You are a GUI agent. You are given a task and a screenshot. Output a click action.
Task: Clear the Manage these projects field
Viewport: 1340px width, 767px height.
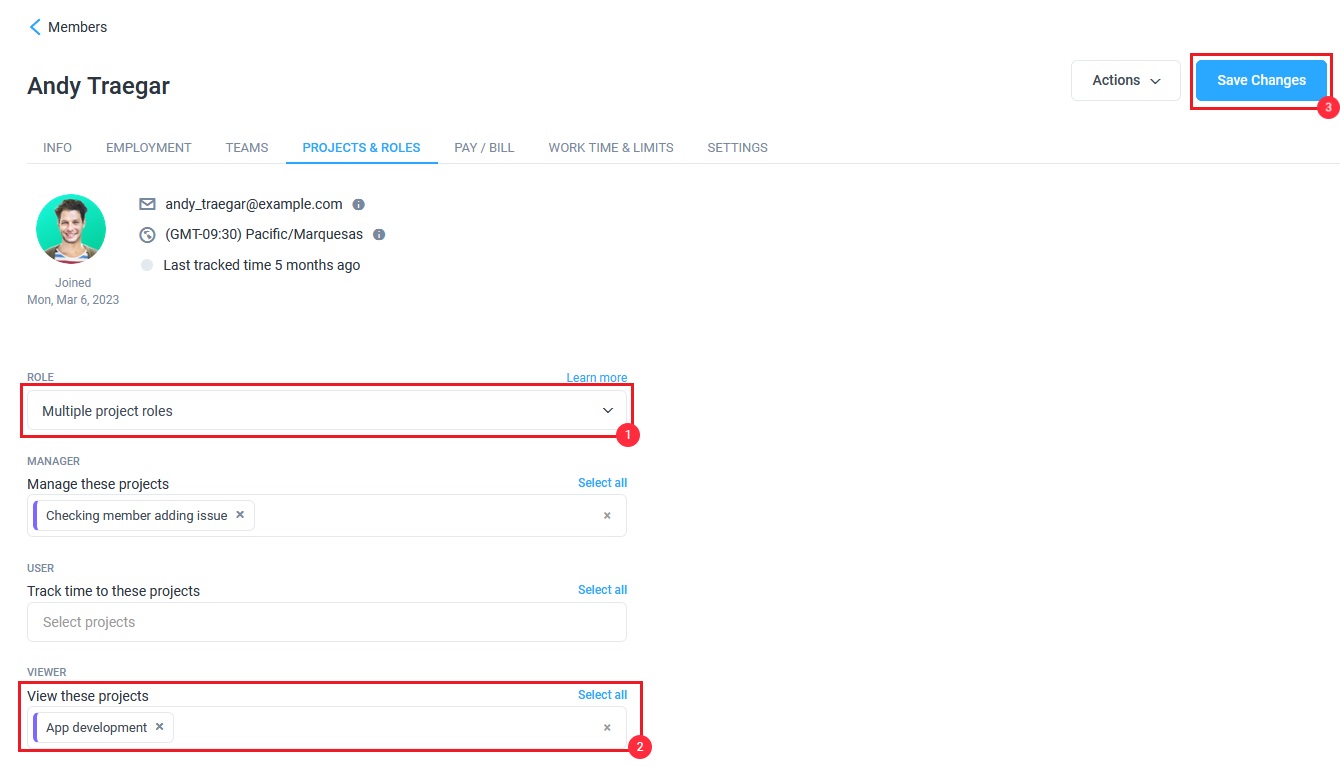607,515
